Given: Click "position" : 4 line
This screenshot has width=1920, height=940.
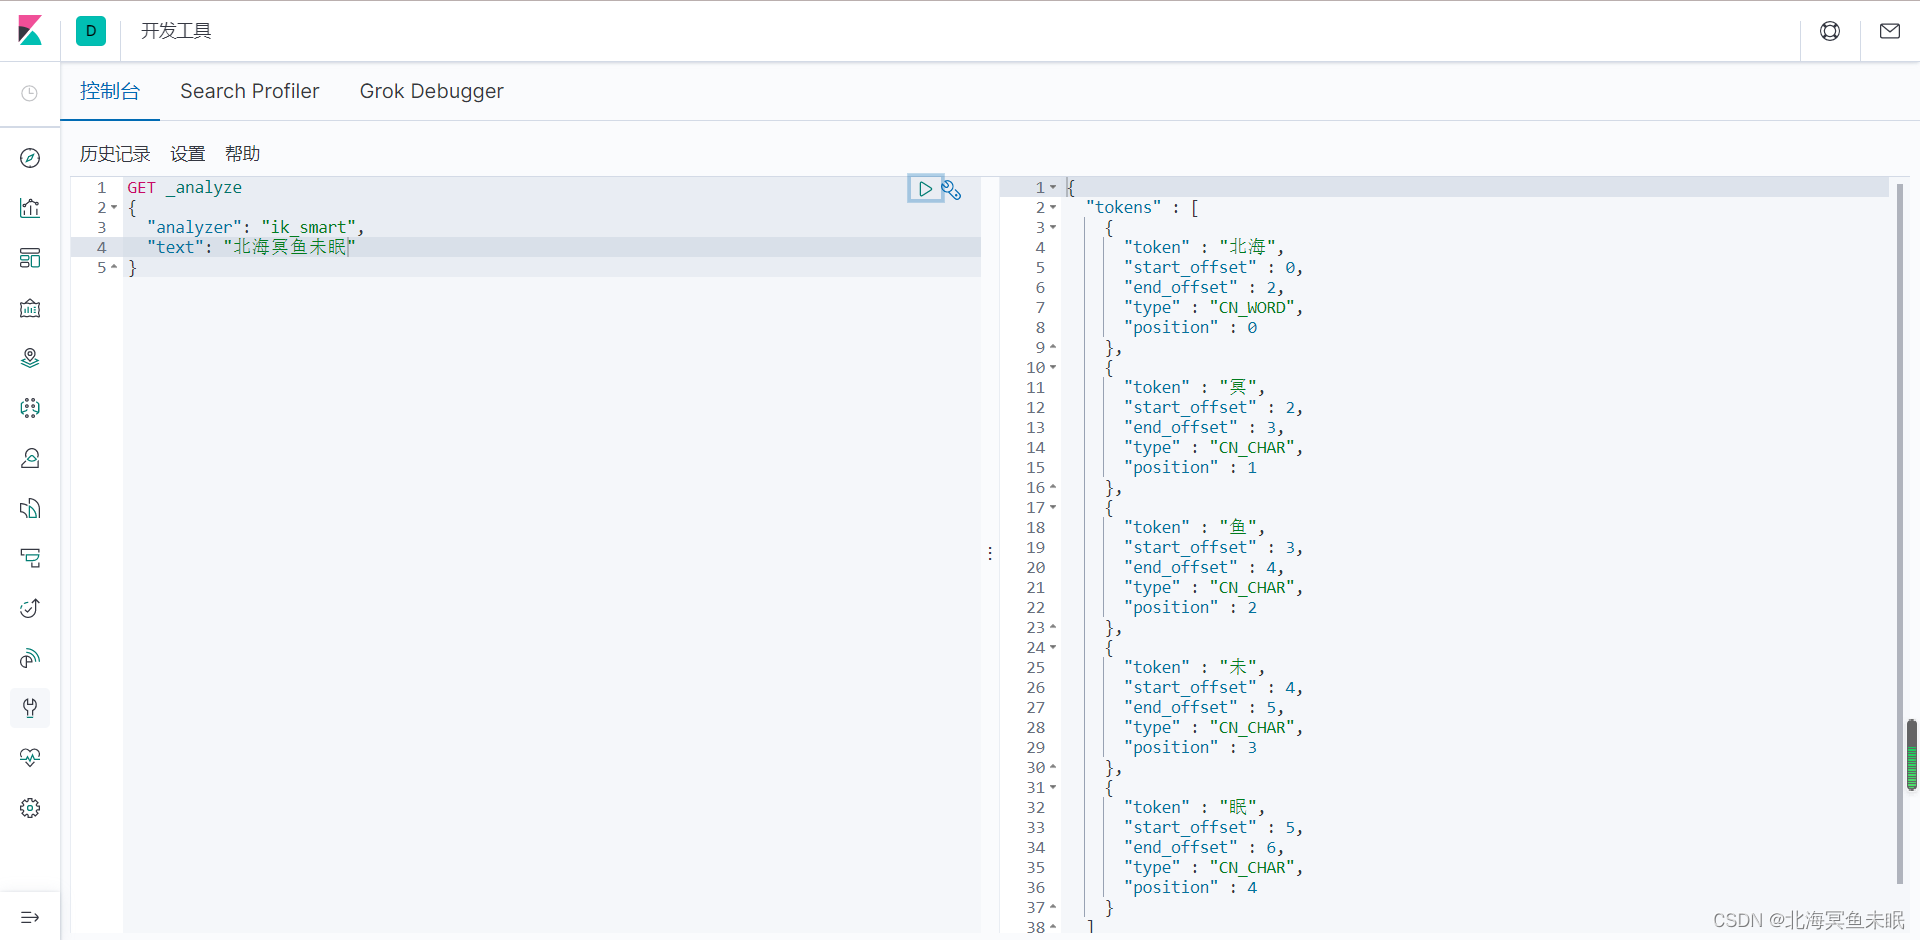Looking at the screenshot, I should [1190, 888].
